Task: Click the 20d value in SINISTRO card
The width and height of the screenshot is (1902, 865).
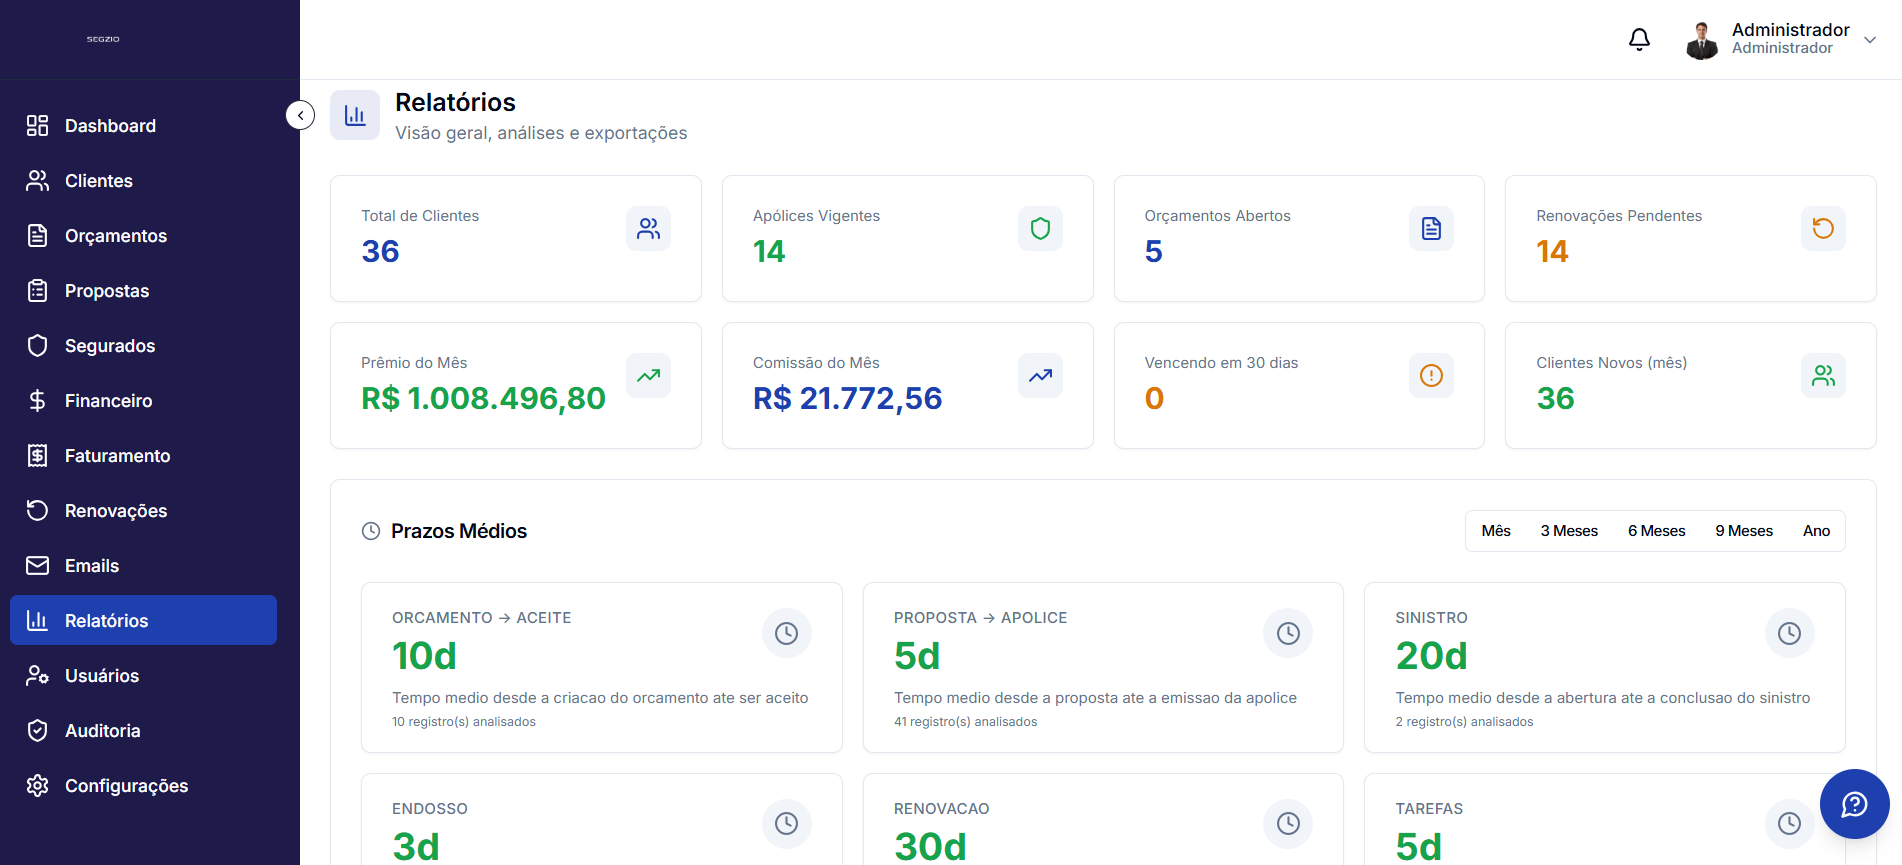Action: [1431, 656]
